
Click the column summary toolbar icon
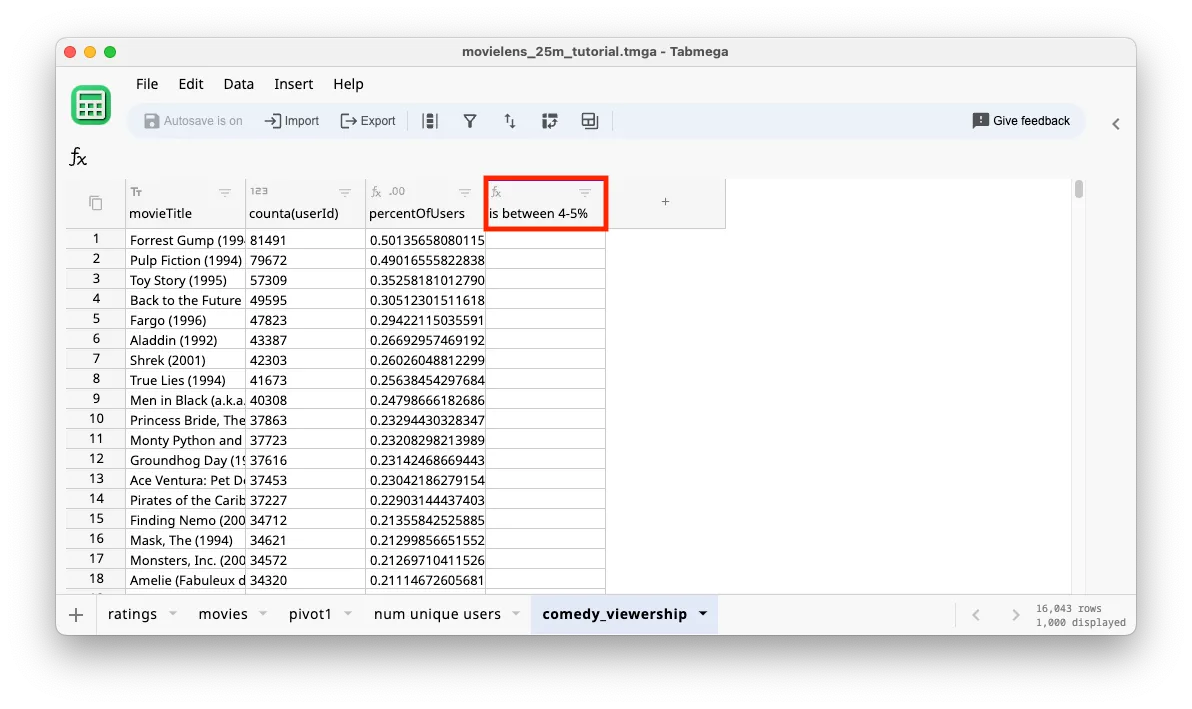pyautogui.click(x=431, y=120)
